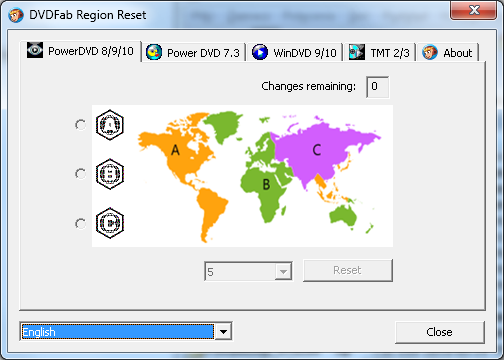Click the Region A hexagon icon
Screen dimensions: 504x360
coord(110,125)
